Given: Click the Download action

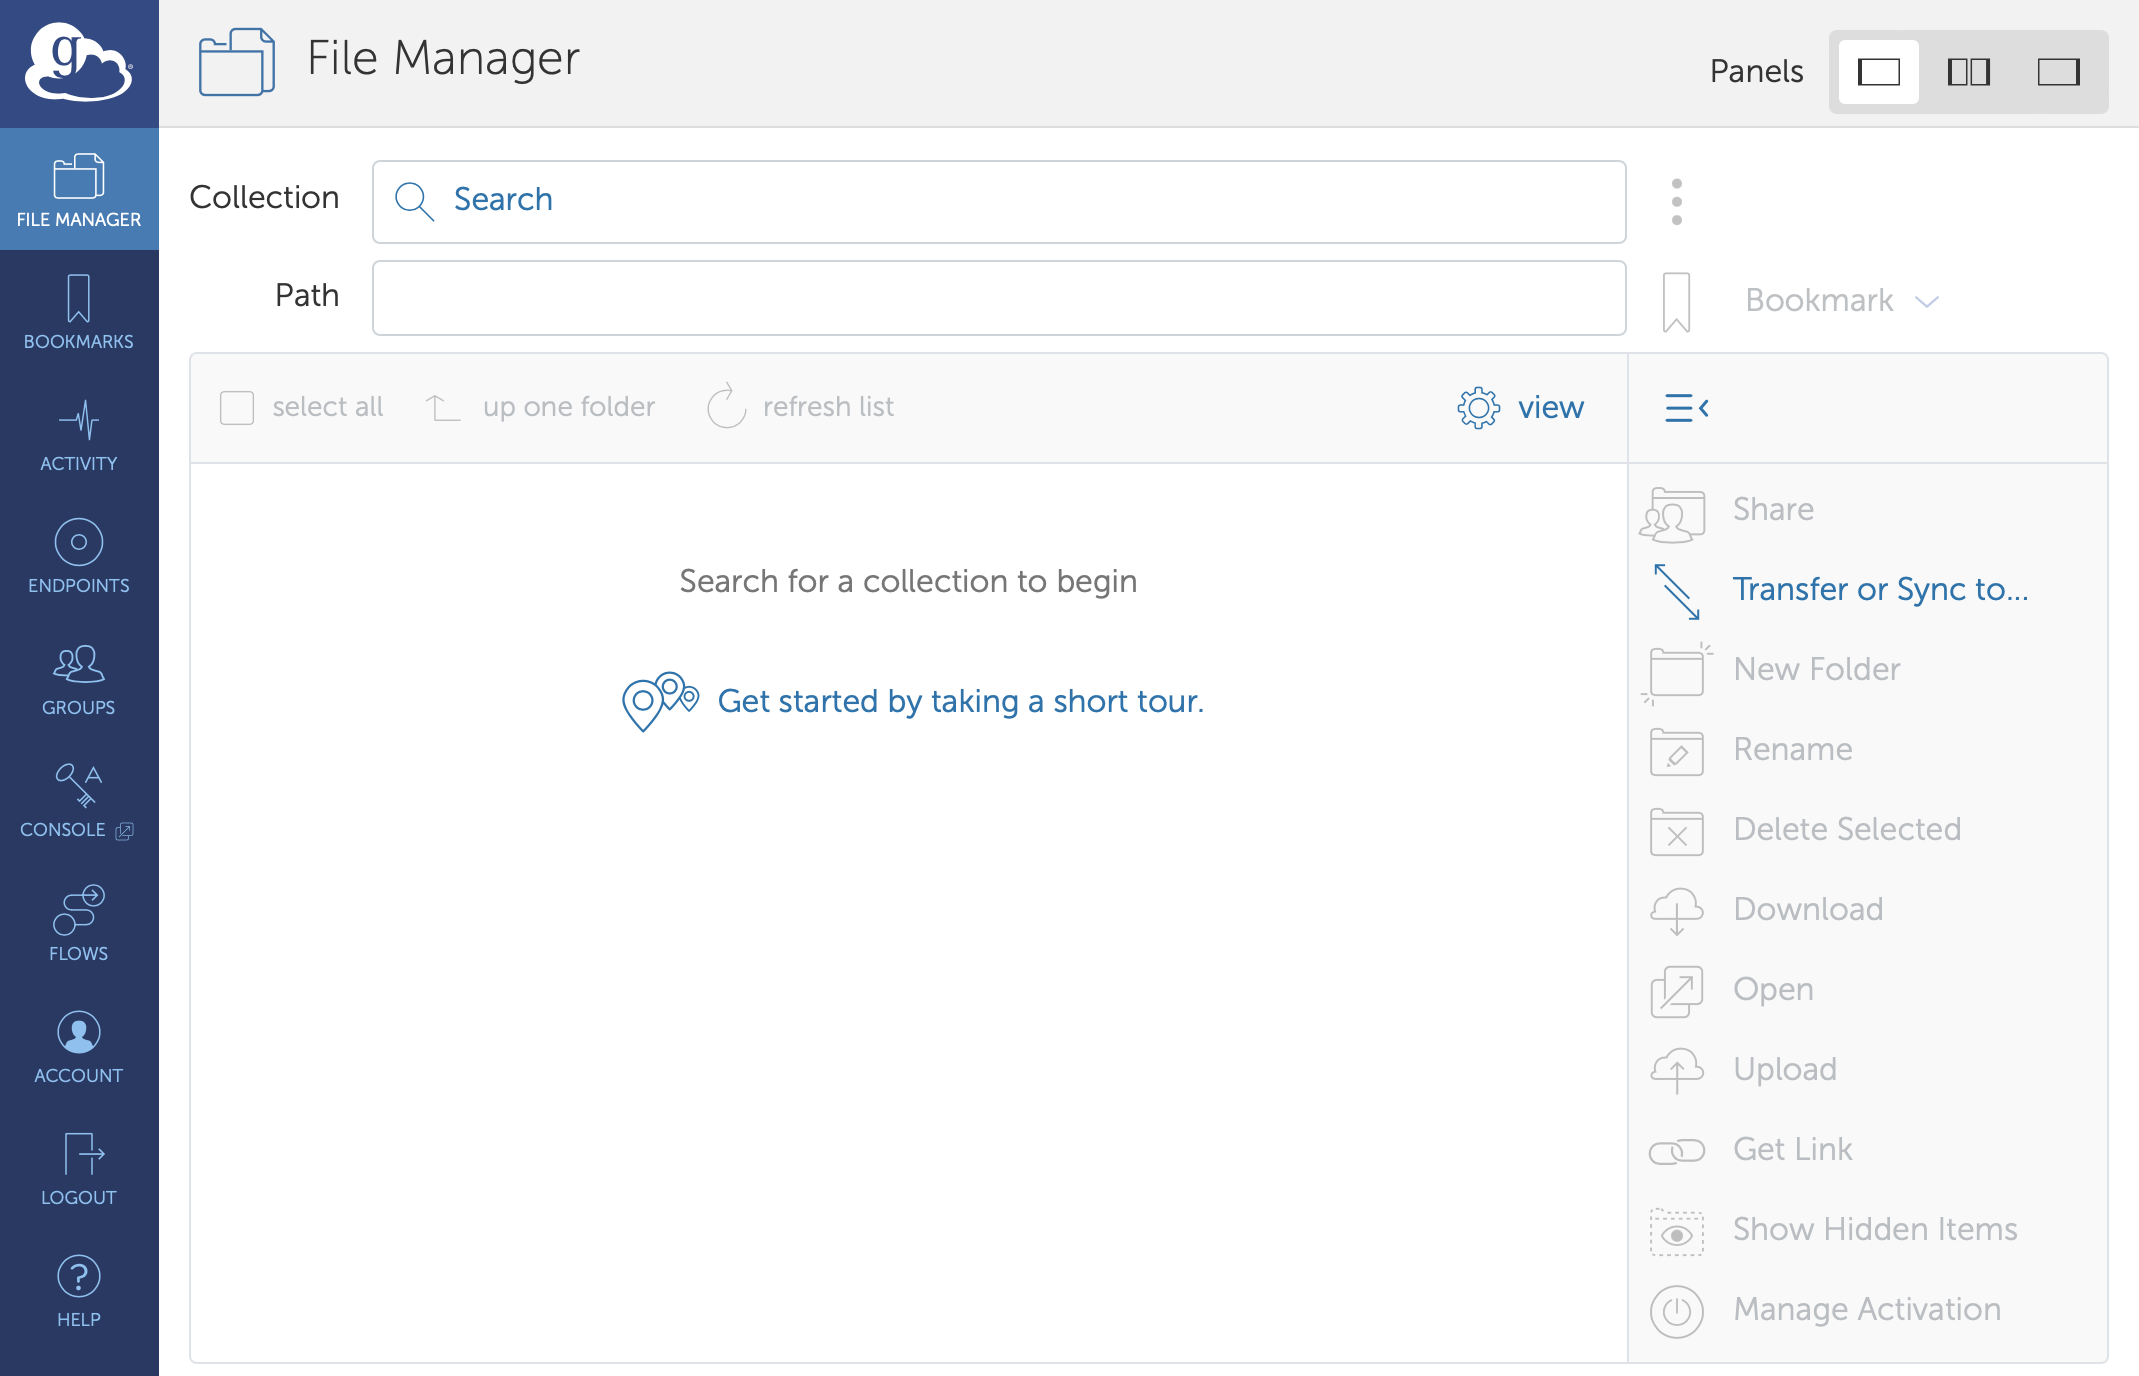Looking at the screenshot, I should [x=1767, y=910].
